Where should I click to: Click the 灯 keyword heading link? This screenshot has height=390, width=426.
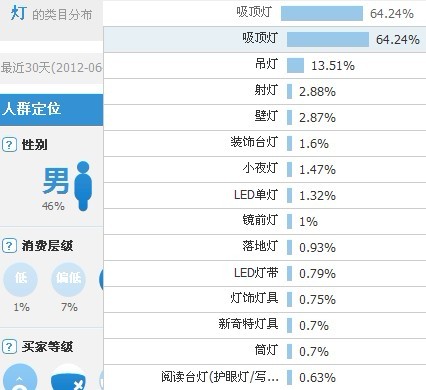tap(18, 13)
